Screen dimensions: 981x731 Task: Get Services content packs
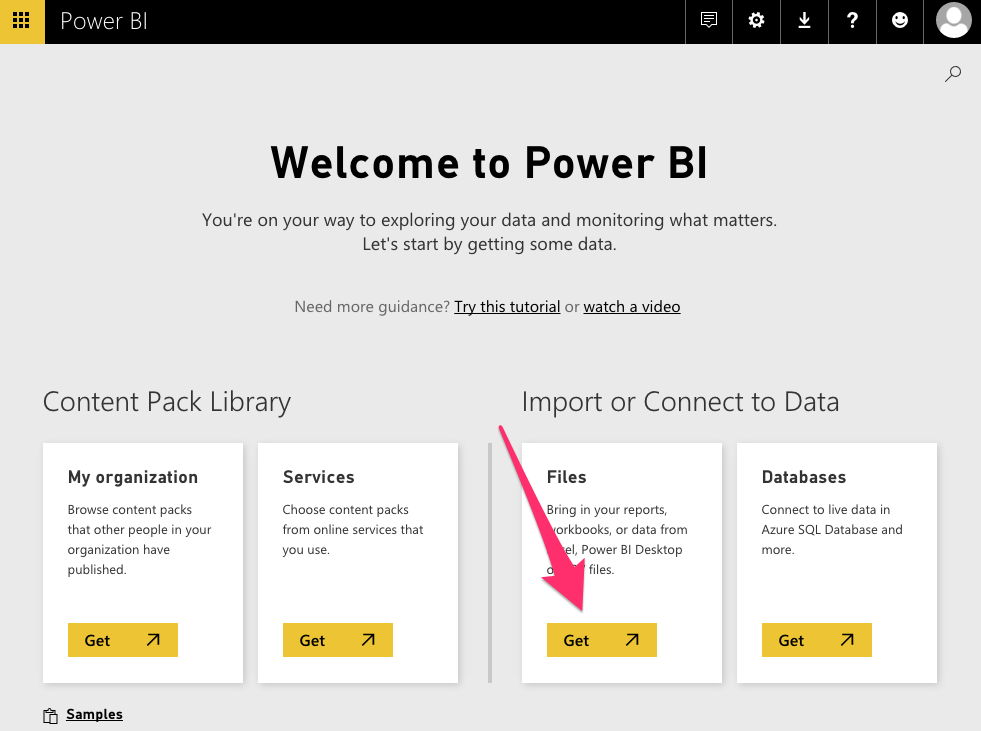click(337, 639)
